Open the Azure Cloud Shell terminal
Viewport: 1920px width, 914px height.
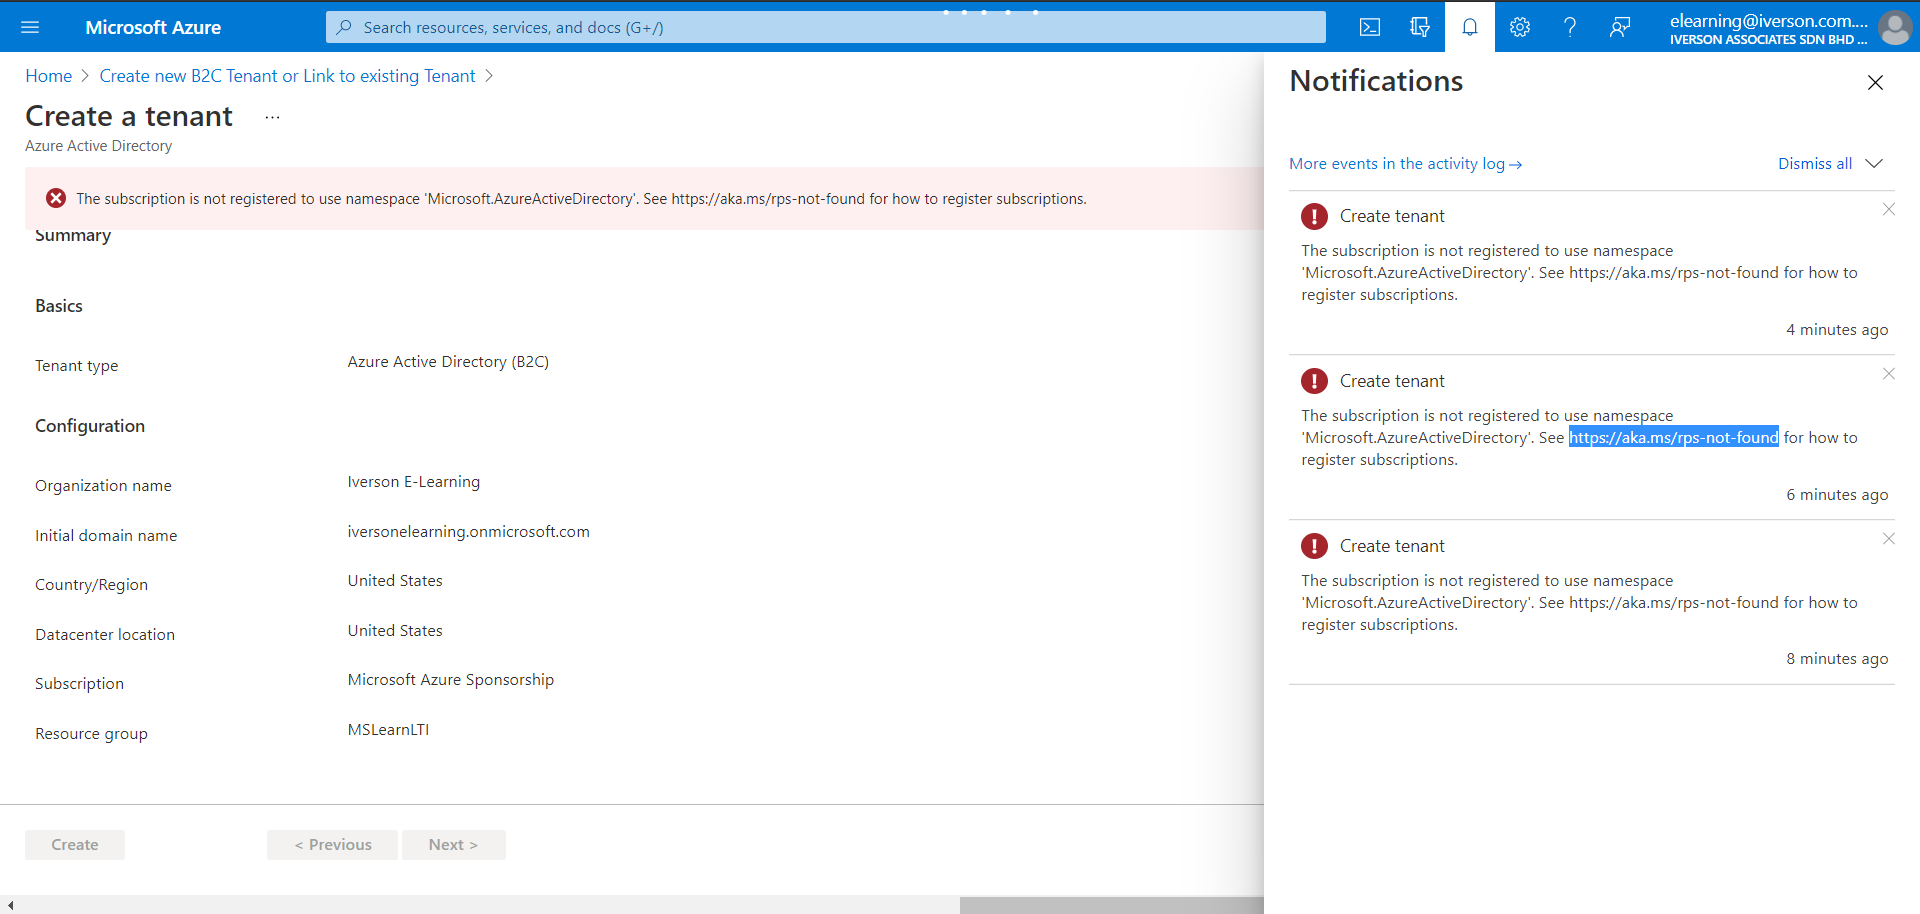[1369, 27]
